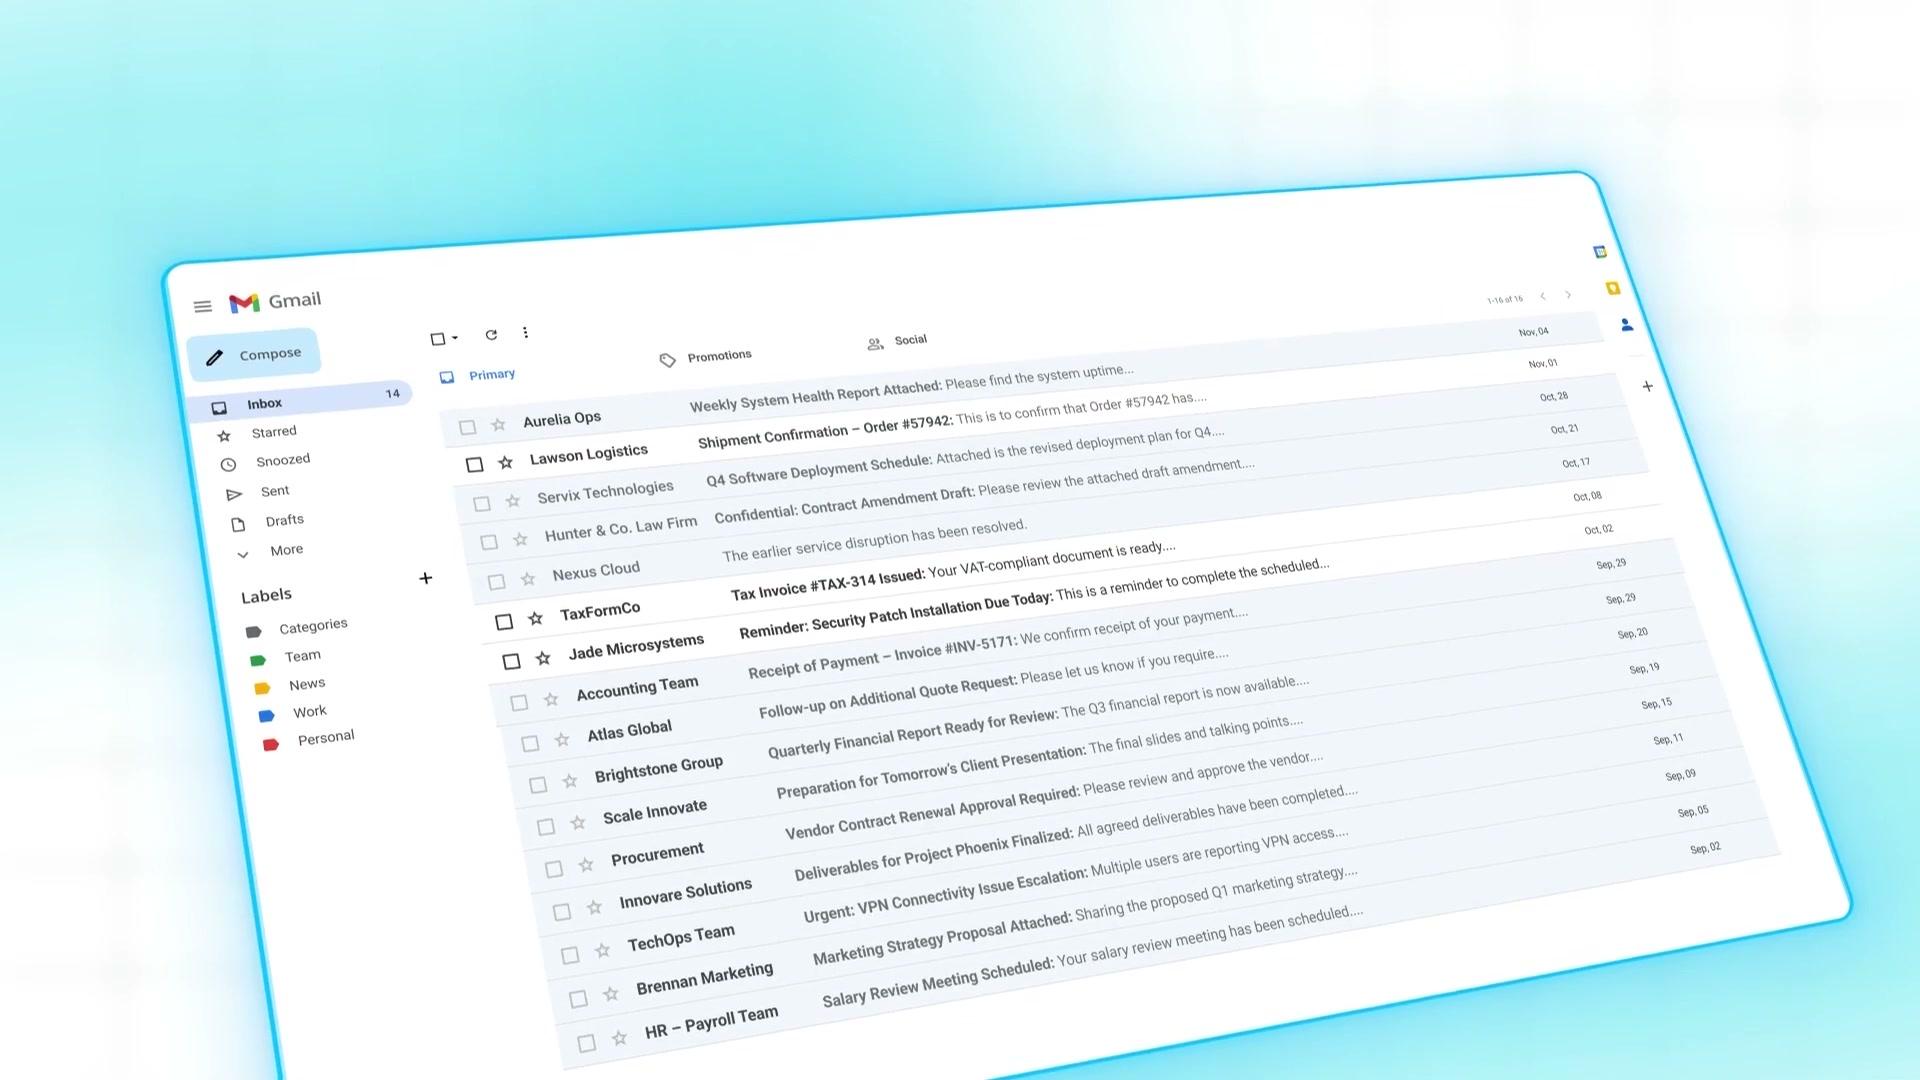Viewport: 1920px width, 1080px height.
Task: Open the News label
Action: (x=290, y=685)
